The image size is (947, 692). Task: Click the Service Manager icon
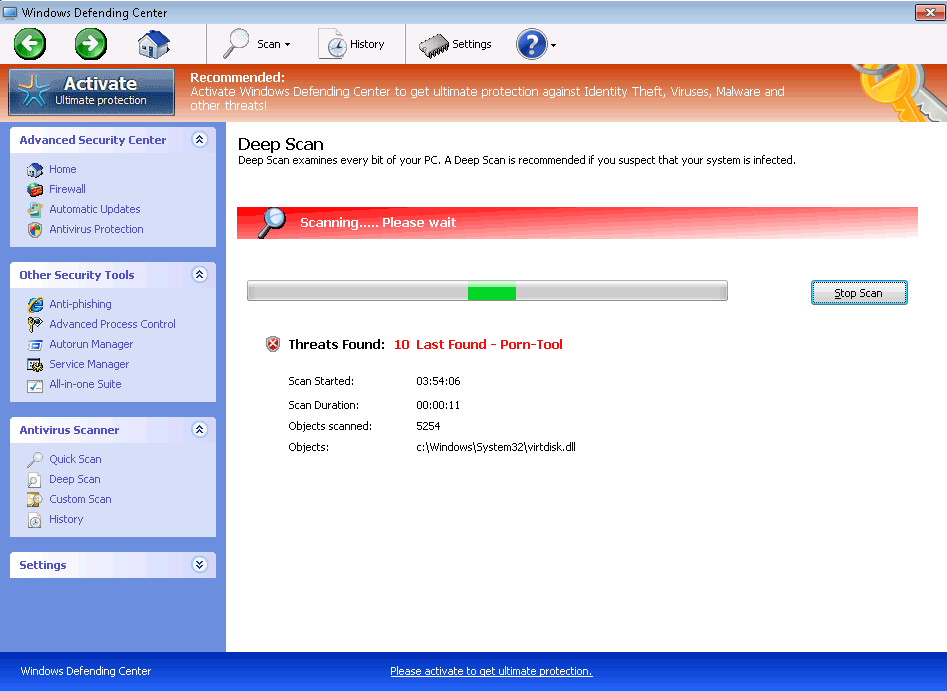click(x=35, y=364)
